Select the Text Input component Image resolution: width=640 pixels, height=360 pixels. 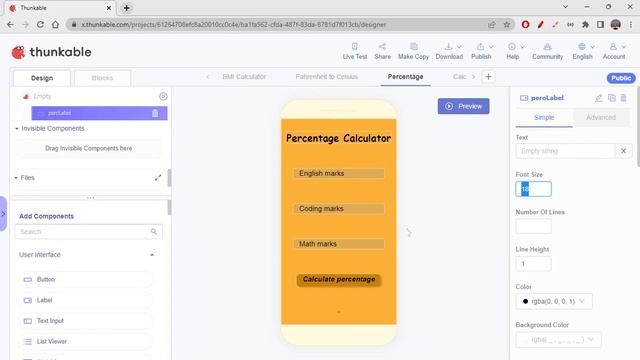click(x=85, y=321)
